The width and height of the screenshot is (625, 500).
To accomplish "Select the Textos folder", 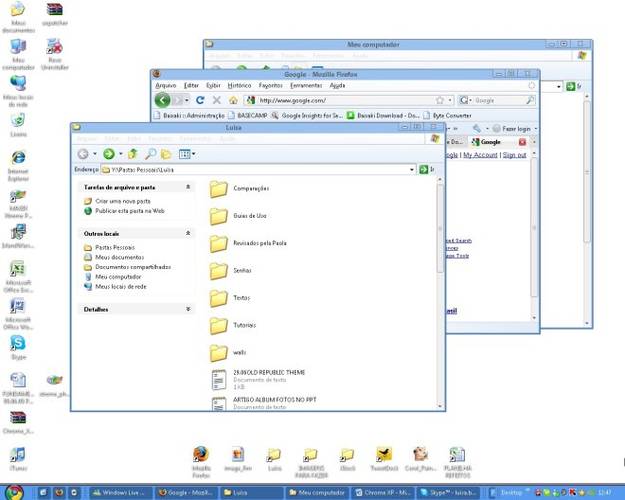I will coord(230,298).
